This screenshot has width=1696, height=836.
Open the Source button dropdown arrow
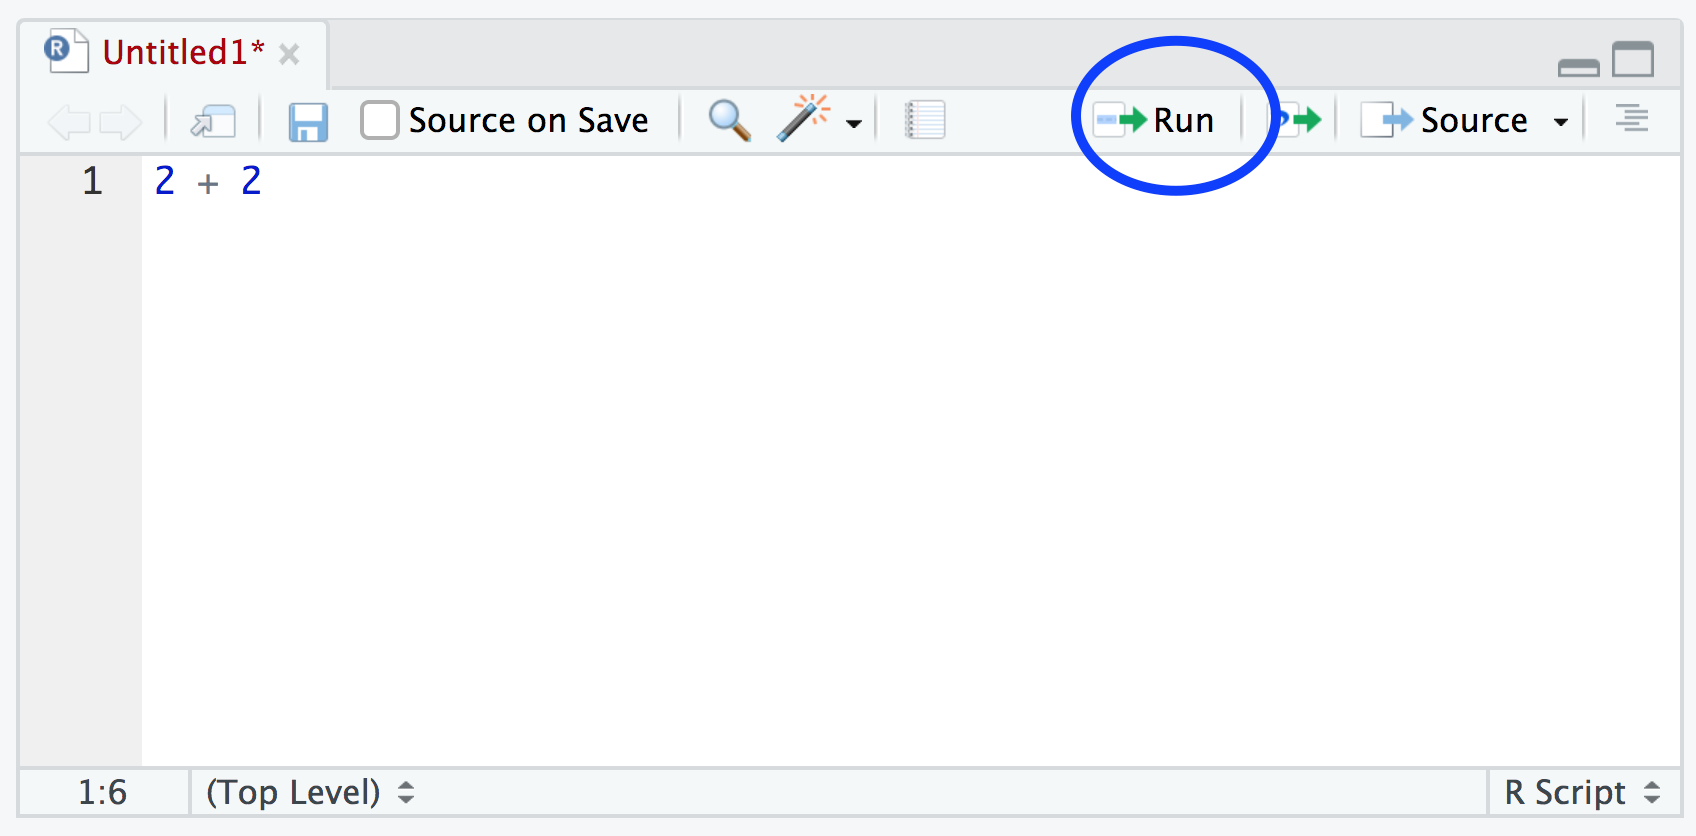(x=1560, y=122)
